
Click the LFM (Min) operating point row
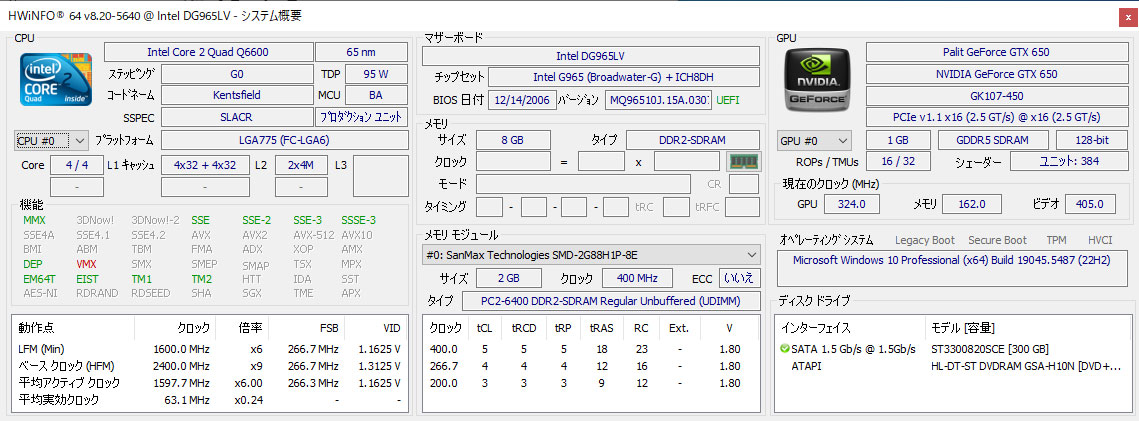point(210,349)
